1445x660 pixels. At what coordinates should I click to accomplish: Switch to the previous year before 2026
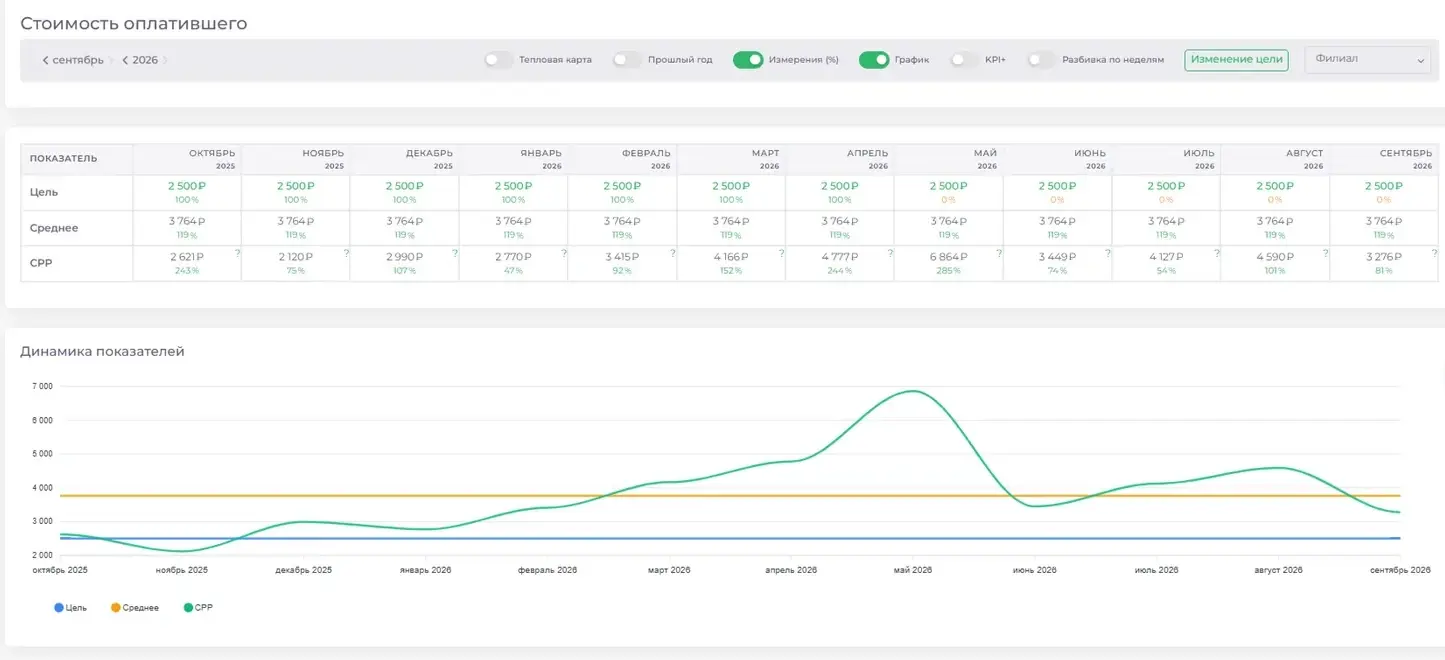(x=125, y=60)
